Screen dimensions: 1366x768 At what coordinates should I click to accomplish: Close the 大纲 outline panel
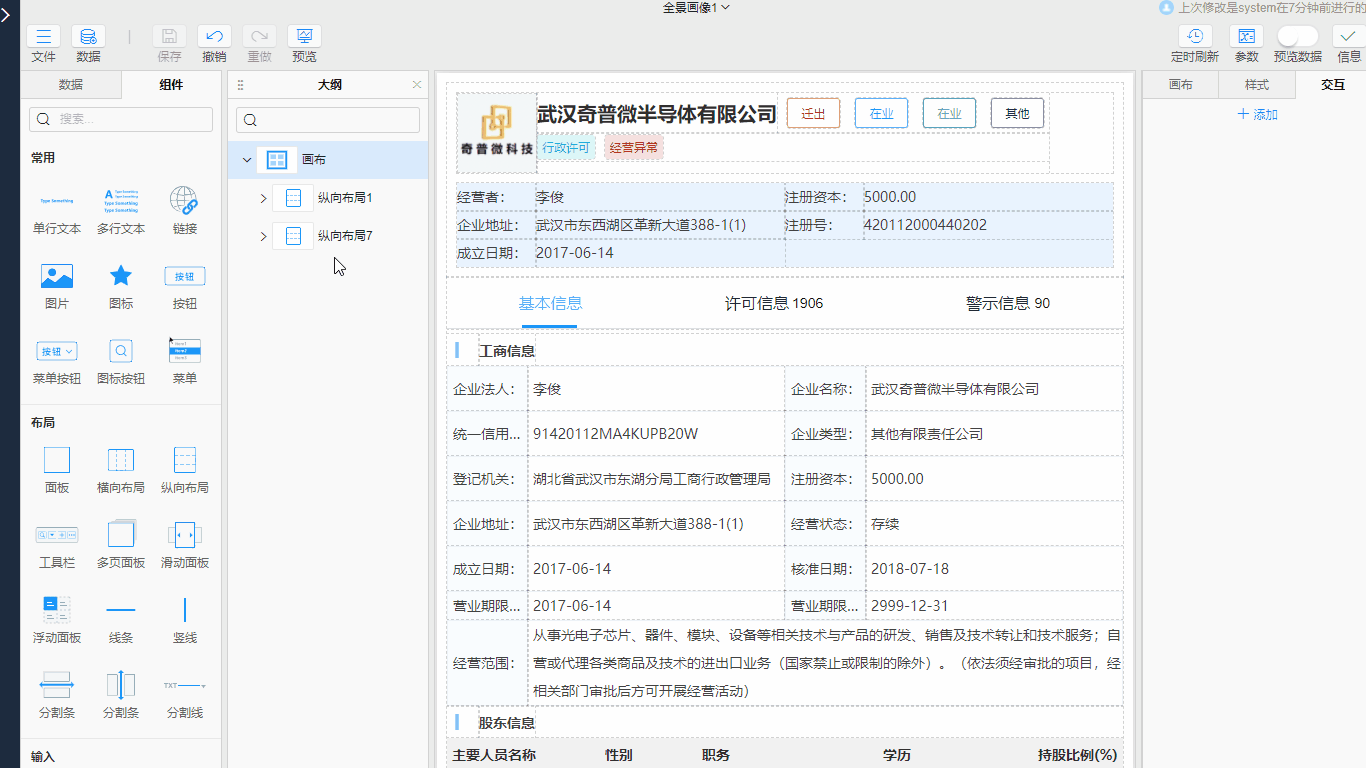pos(417,85)
